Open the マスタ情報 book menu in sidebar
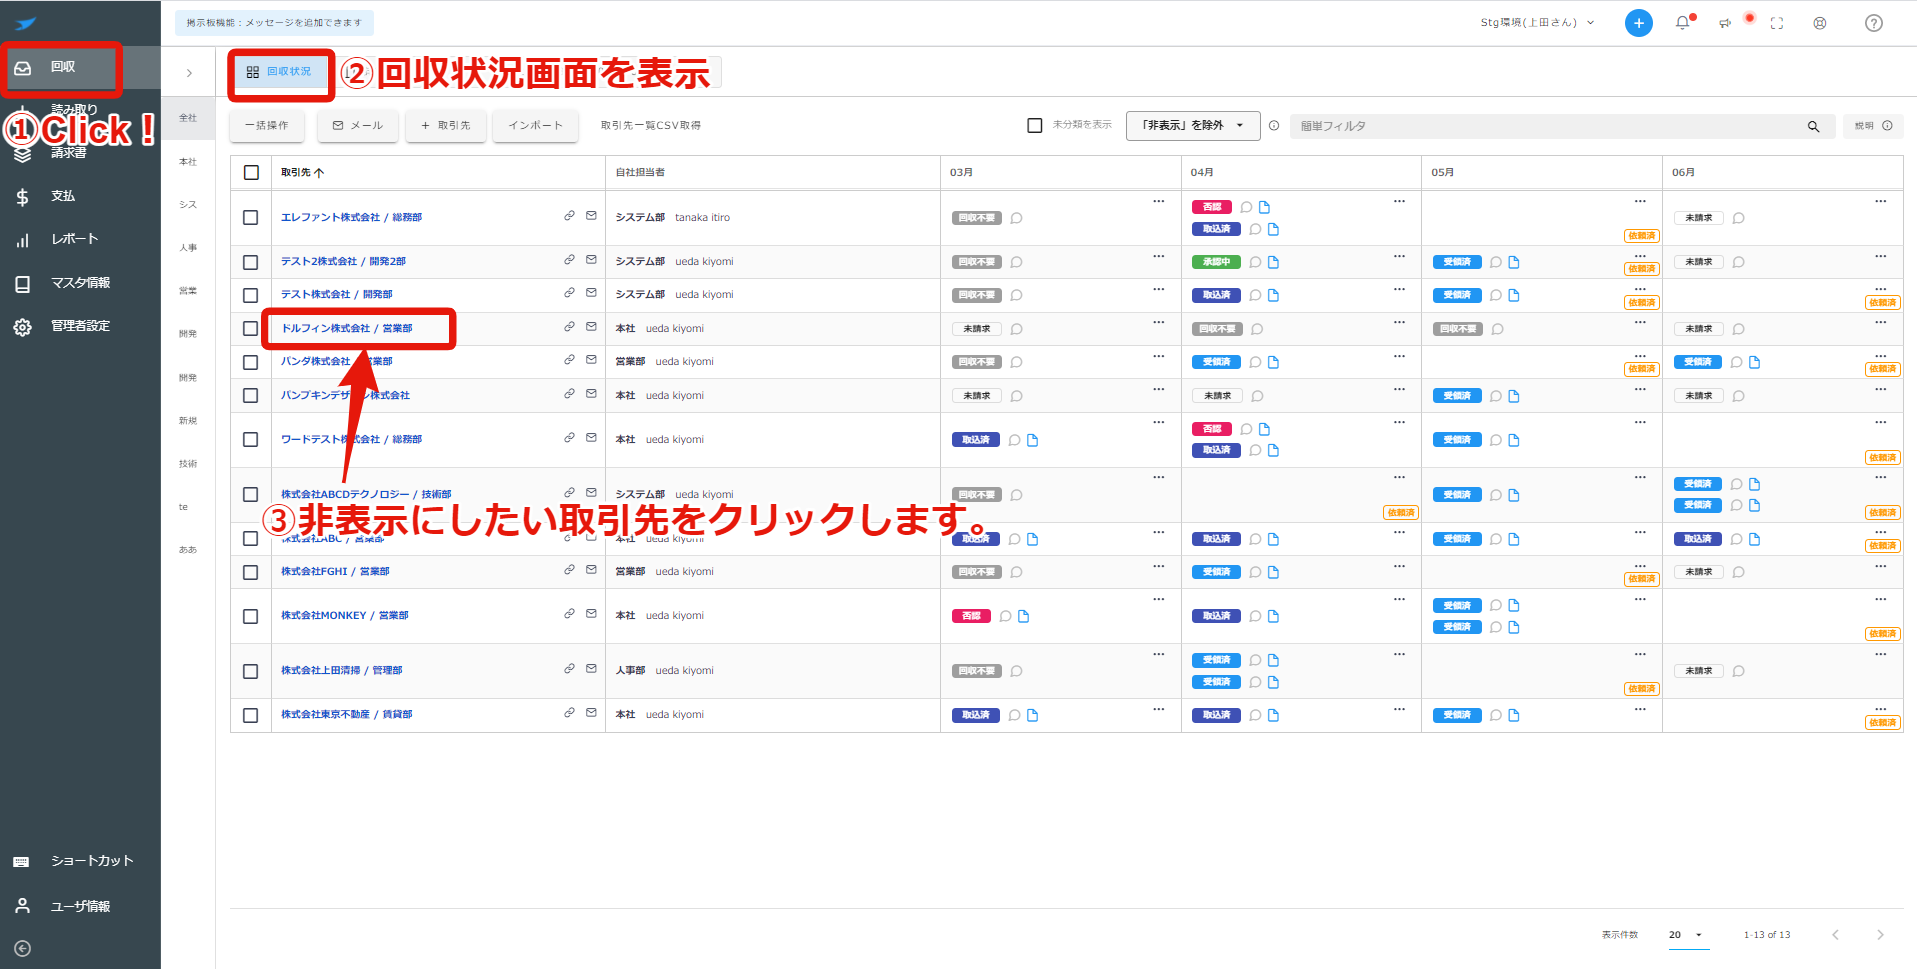The width and height of the screenshot is (1917, 969). (80, 283)
